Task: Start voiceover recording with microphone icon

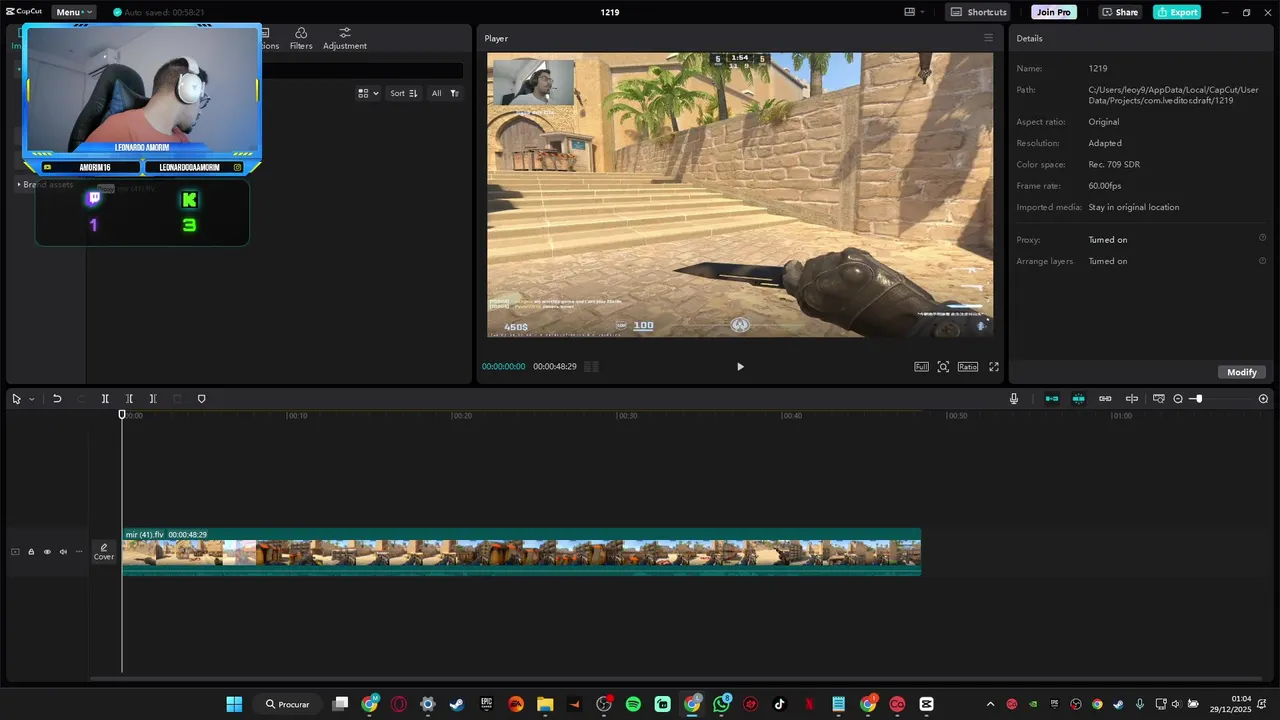Action: point(1014,399)
